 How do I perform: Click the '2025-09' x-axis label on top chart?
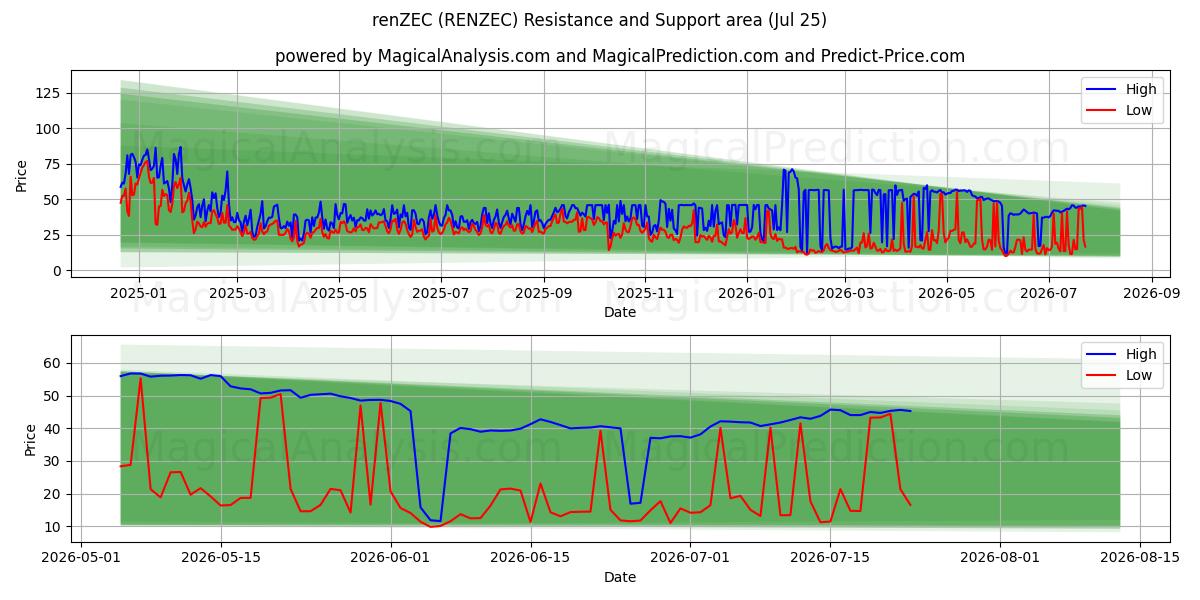click(544, 294)
